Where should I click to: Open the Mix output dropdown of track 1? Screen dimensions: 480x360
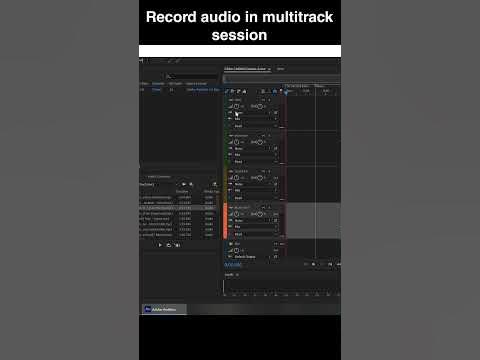click(254, 119)
